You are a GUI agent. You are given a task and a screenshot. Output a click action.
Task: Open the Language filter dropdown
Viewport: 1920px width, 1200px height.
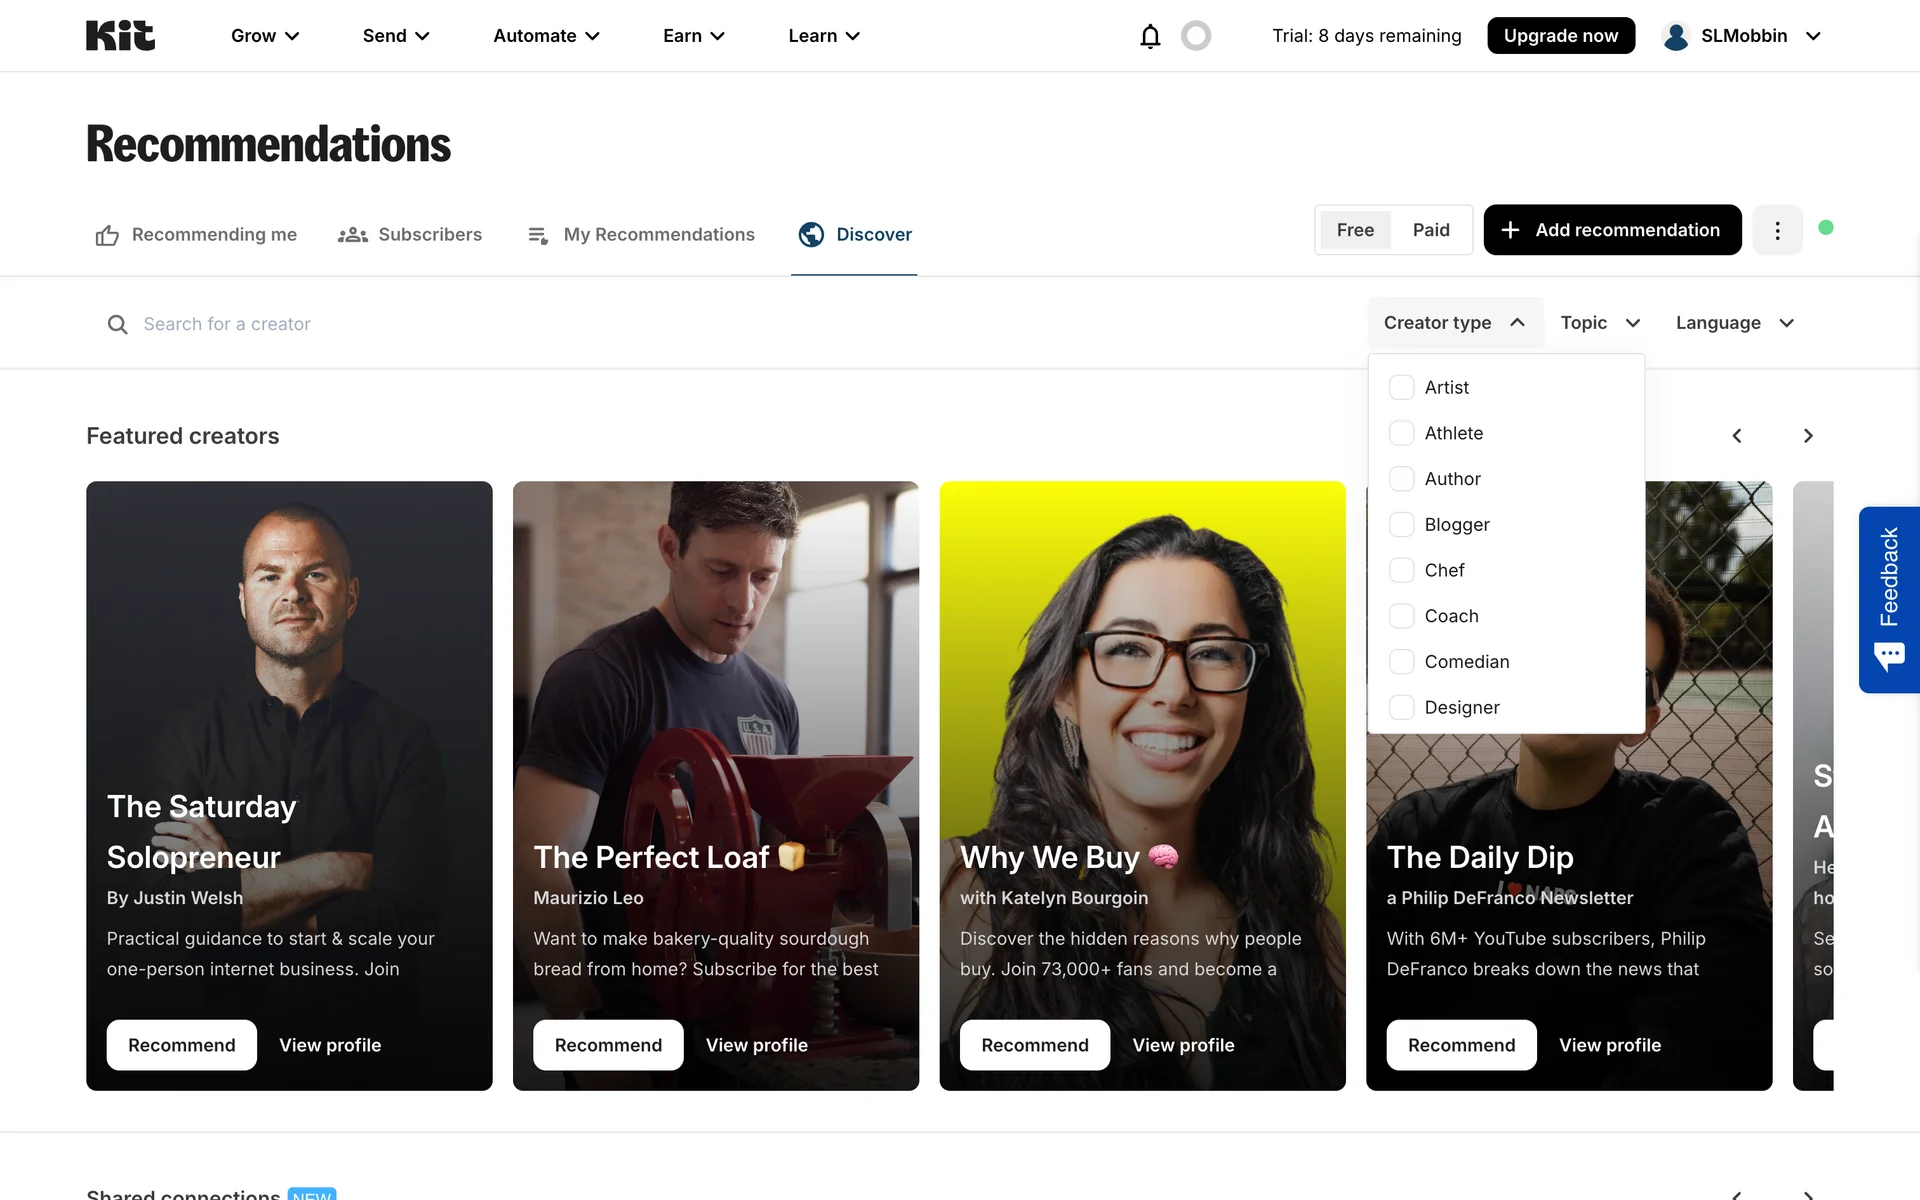[x=1735, y=323]
